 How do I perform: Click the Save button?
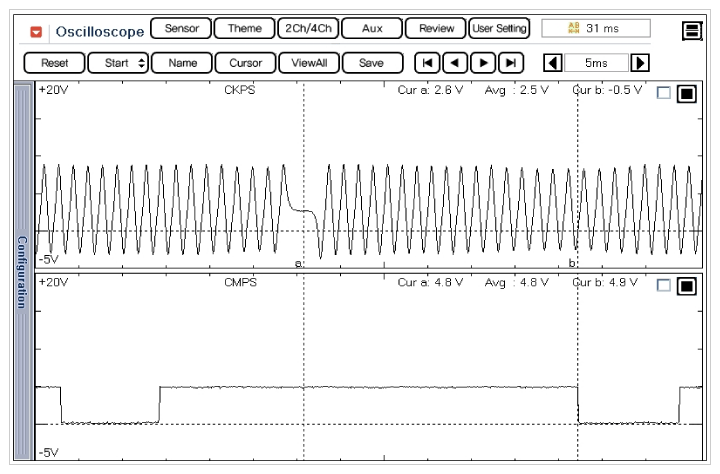coord(371,63)
